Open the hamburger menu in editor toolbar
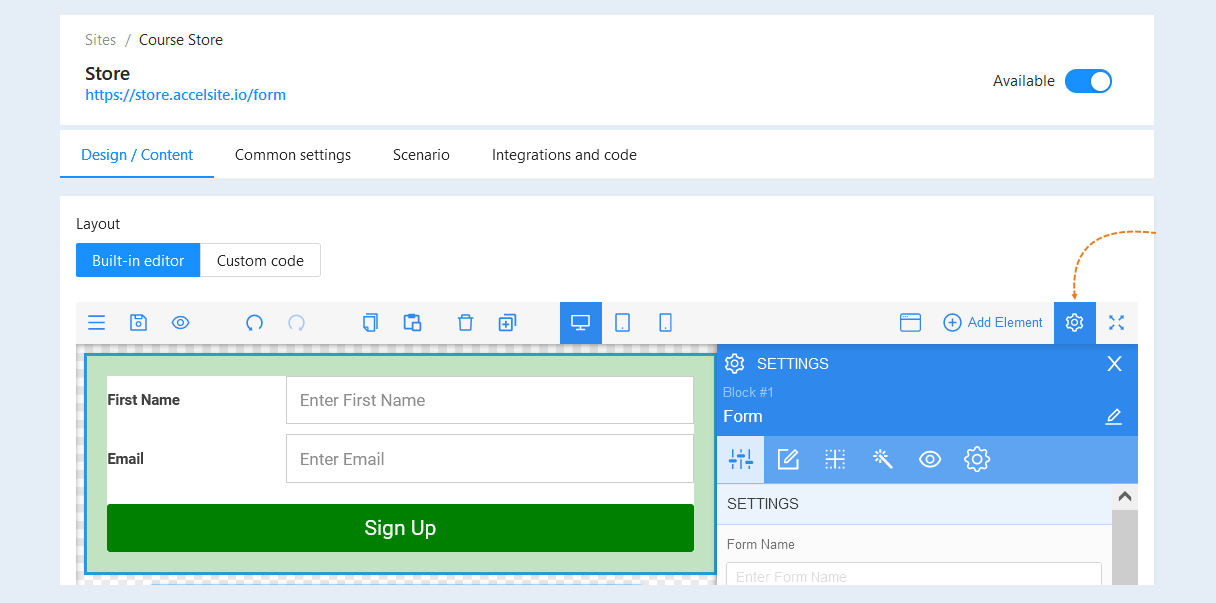Image resolution: width=1216 pixels, height=603 pixels. click(96, 322)
